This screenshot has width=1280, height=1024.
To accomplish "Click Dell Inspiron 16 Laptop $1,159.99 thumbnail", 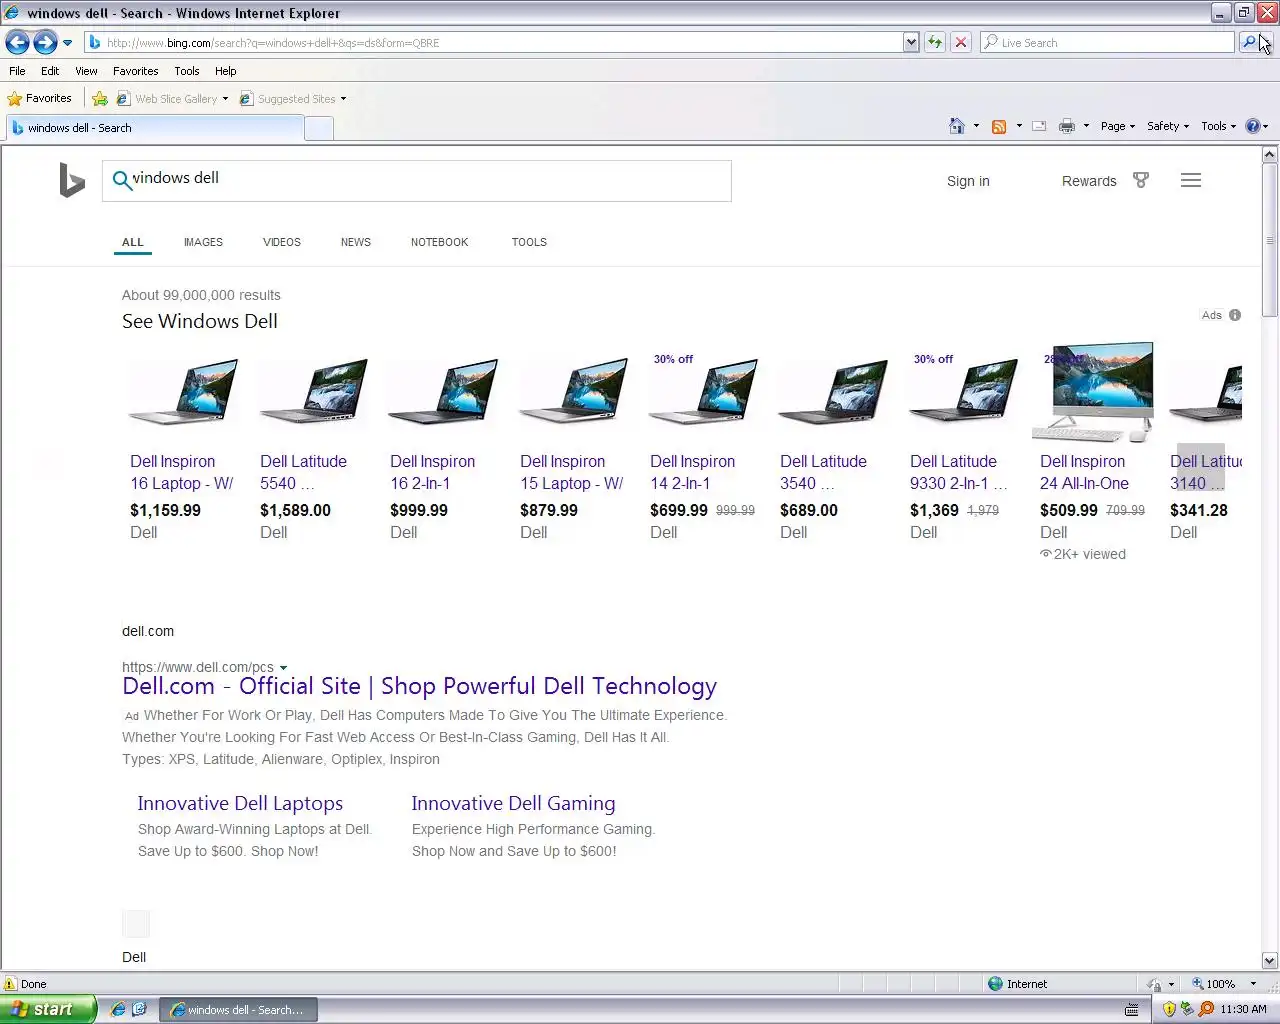I will pyautogui.click(x=184, y=392).
